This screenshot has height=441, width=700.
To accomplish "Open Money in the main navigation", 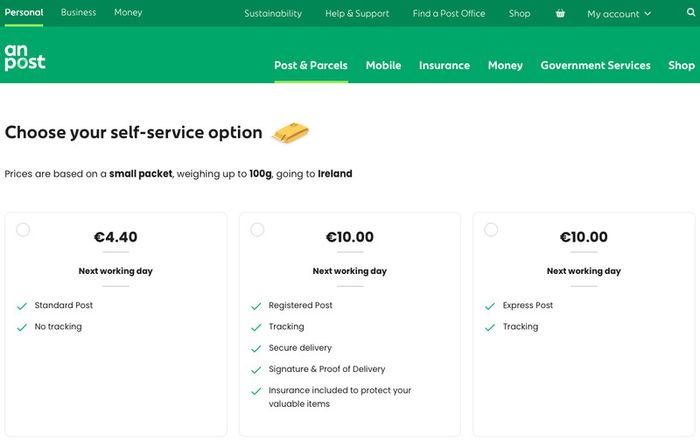I will pos(505,65).
